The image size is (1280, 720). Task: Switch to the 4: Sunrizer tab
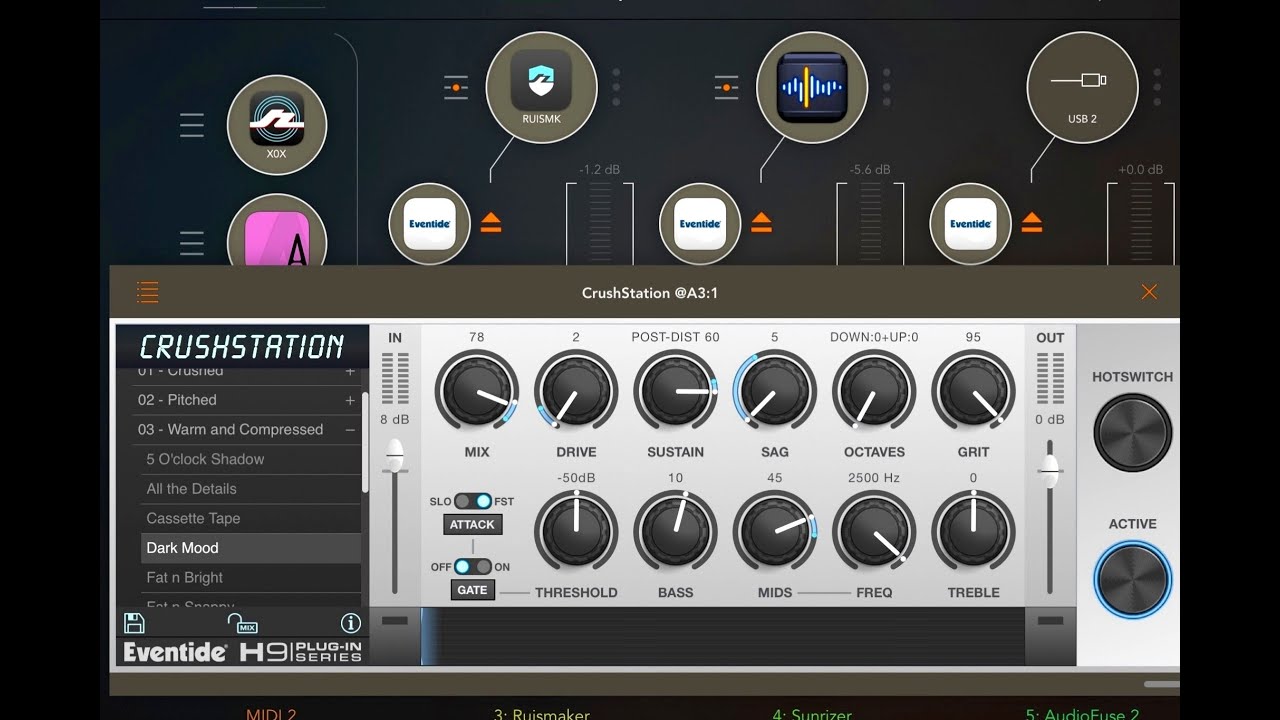pos(811,714)
